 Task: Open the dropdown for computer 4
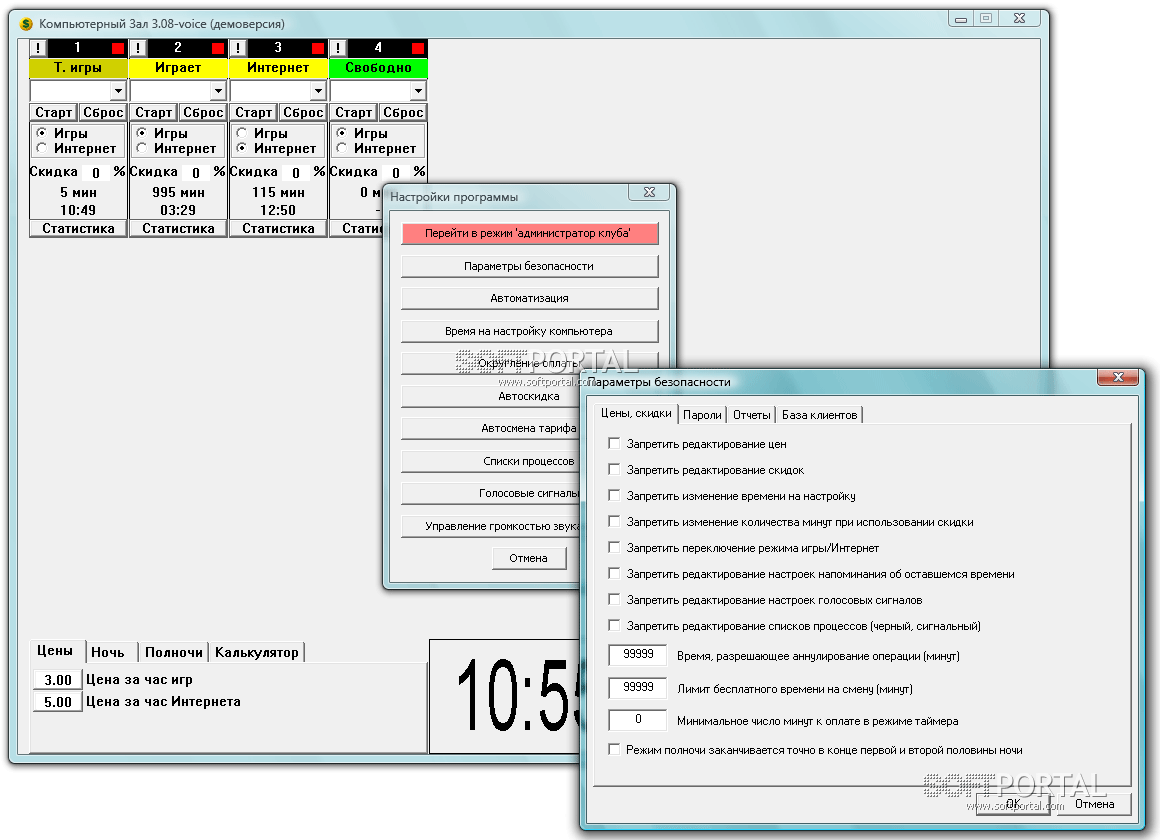[418, 91]
